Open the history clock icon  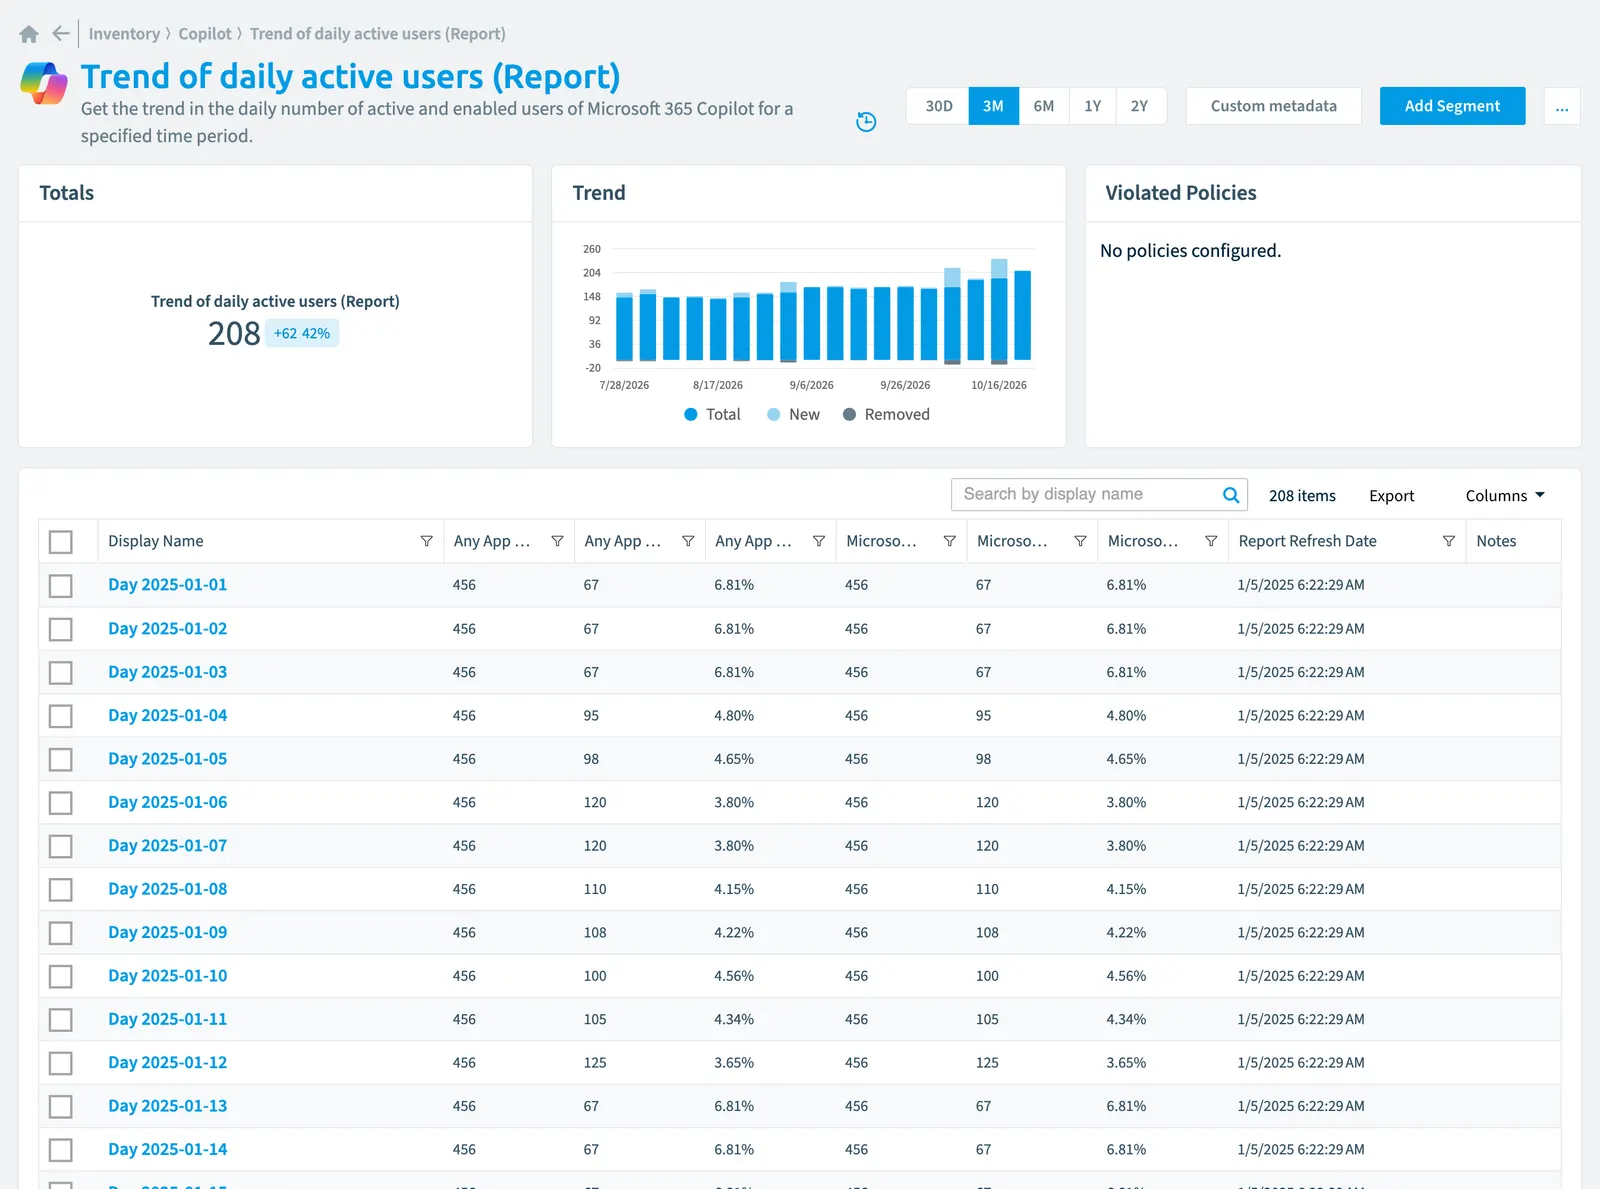tap(866, 122)
